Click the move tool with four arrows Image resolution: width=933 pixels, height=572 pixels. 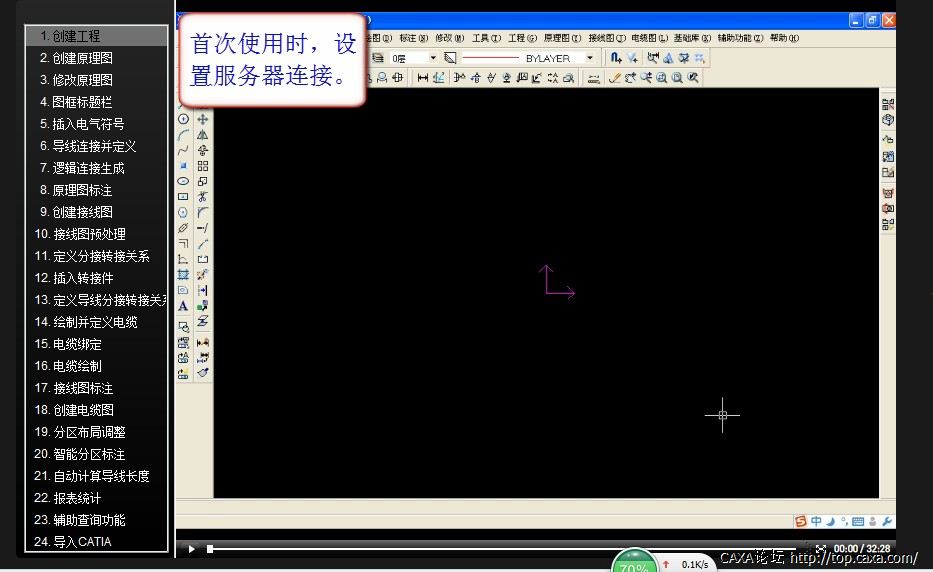203,119
